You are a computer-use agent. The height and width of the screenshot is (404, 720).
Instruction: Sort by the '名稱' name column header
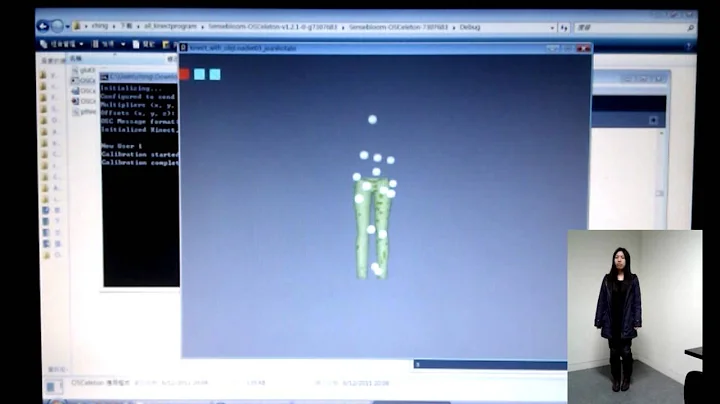(x=76, y=59)
